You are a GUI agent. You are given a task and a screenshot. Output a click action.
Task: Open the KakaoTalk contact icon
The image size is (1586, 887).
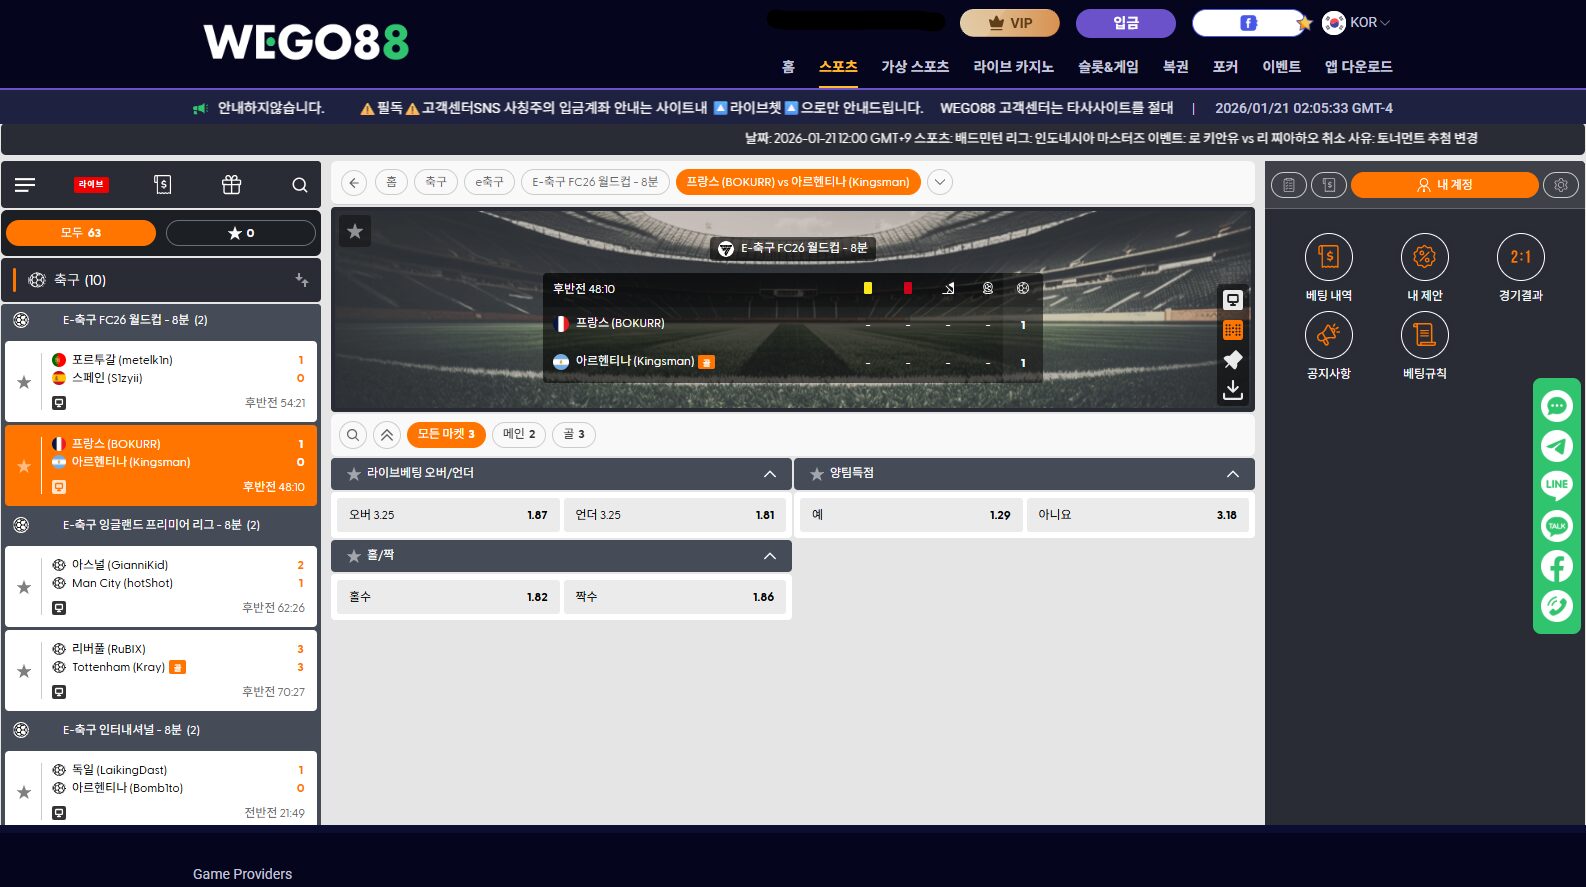(x=1557, y=526)
